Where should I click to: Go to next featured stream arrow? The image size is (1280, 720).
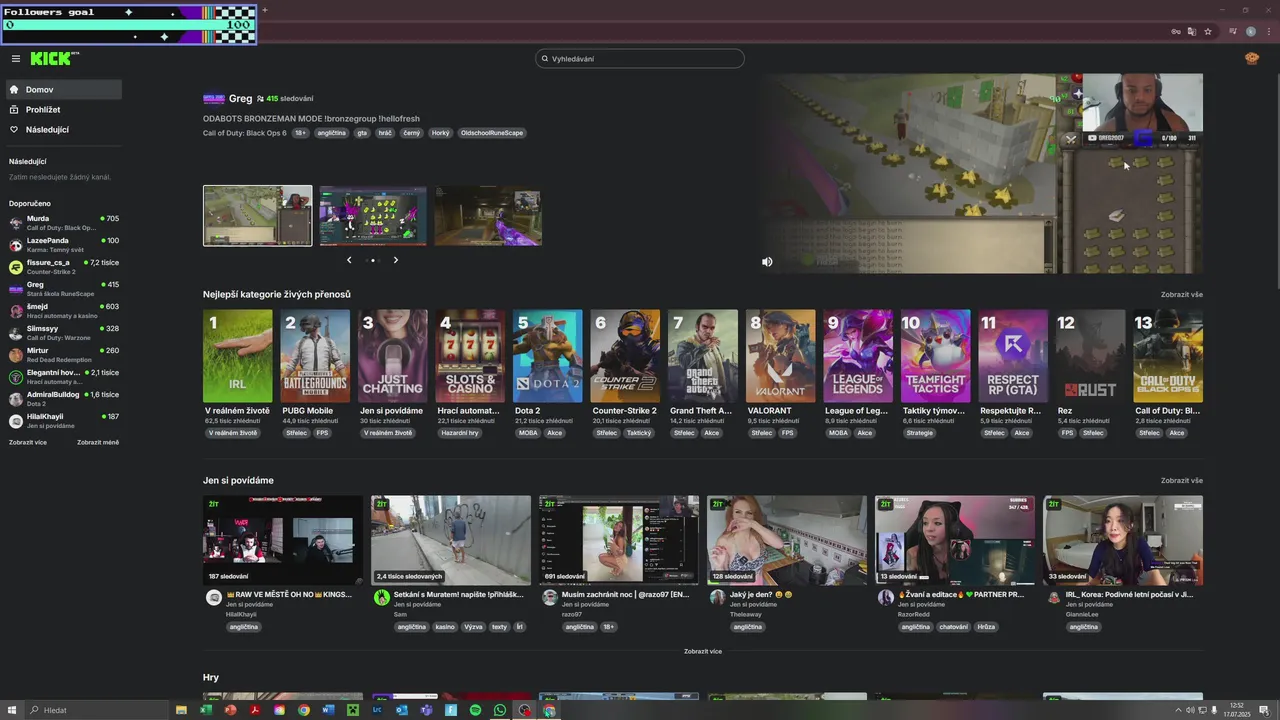click(396, 260)
